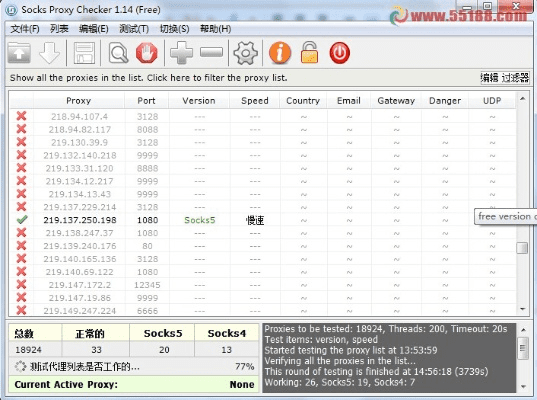Open the 编辑(E) menu

[94, 29]
